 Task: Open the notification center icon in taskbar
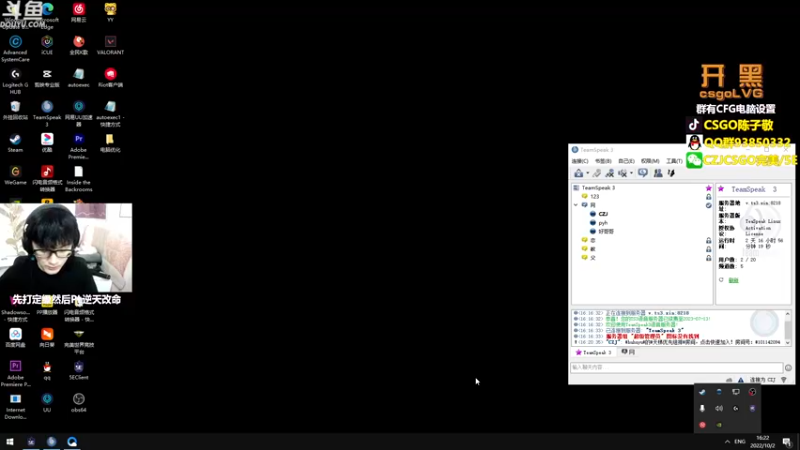pyautogui.click(x=787, y=442)
